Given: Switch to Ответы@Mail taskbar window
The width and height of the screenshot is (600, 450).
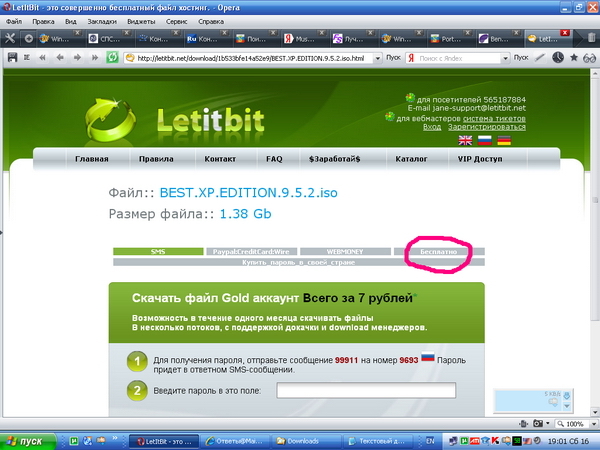Looking at the screenshot, I should point(235,441).
